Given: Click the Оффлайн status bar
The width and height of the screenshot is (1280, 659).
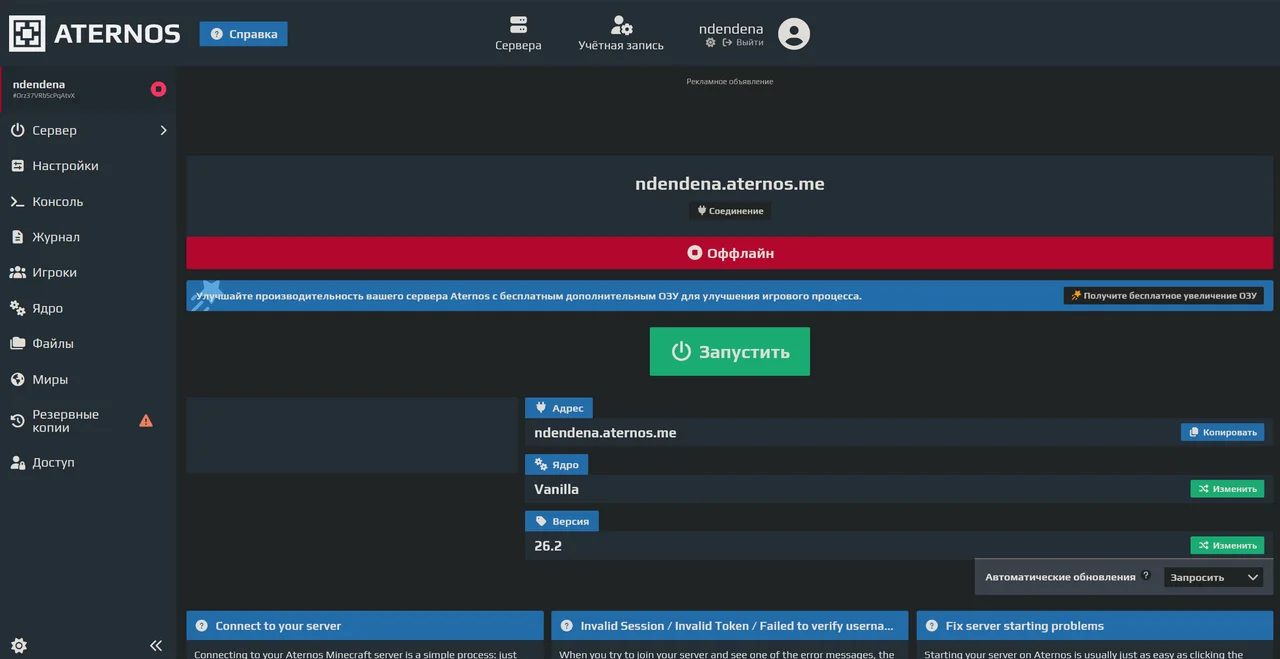Looking at the screenshot, I should point(730,253).
